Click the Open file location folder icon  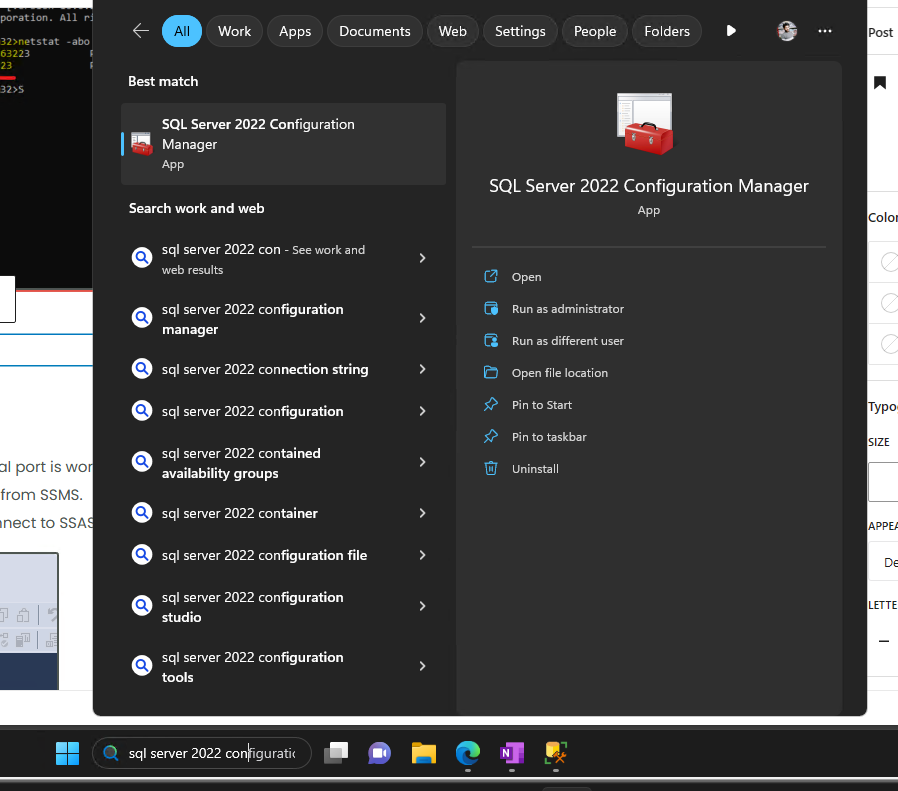click(x=491, y=373)
